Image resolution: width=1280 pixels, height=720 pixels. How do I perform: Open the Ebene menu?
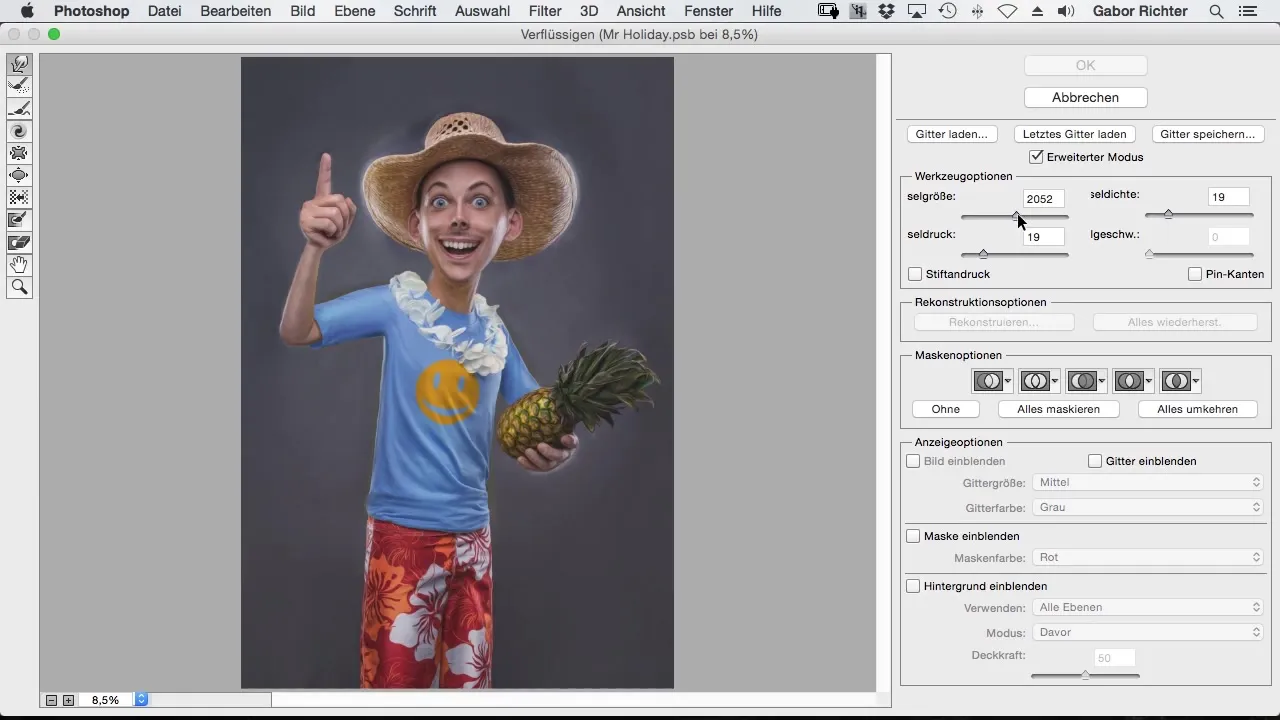click(355, 12)
